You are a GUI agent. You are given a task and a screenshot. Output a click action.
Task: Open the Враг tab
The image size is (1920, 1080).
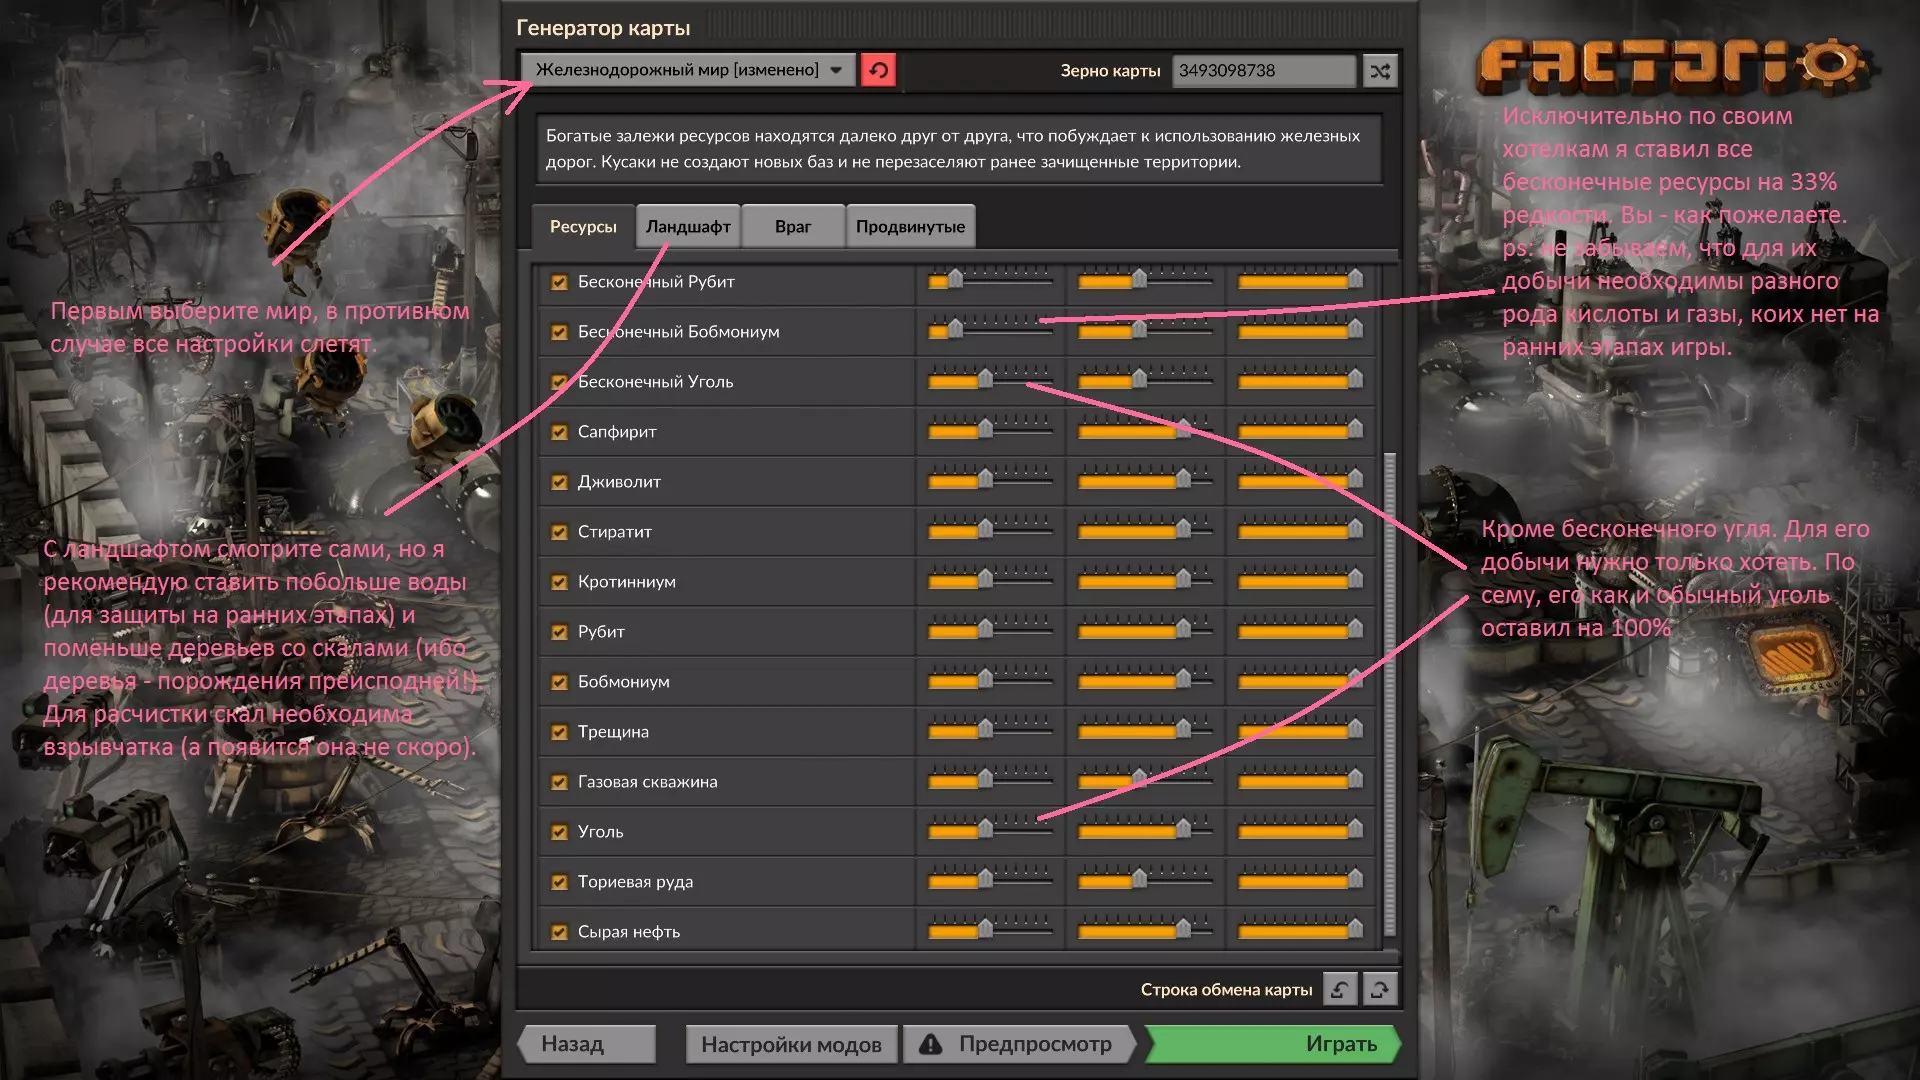[793, 227]
